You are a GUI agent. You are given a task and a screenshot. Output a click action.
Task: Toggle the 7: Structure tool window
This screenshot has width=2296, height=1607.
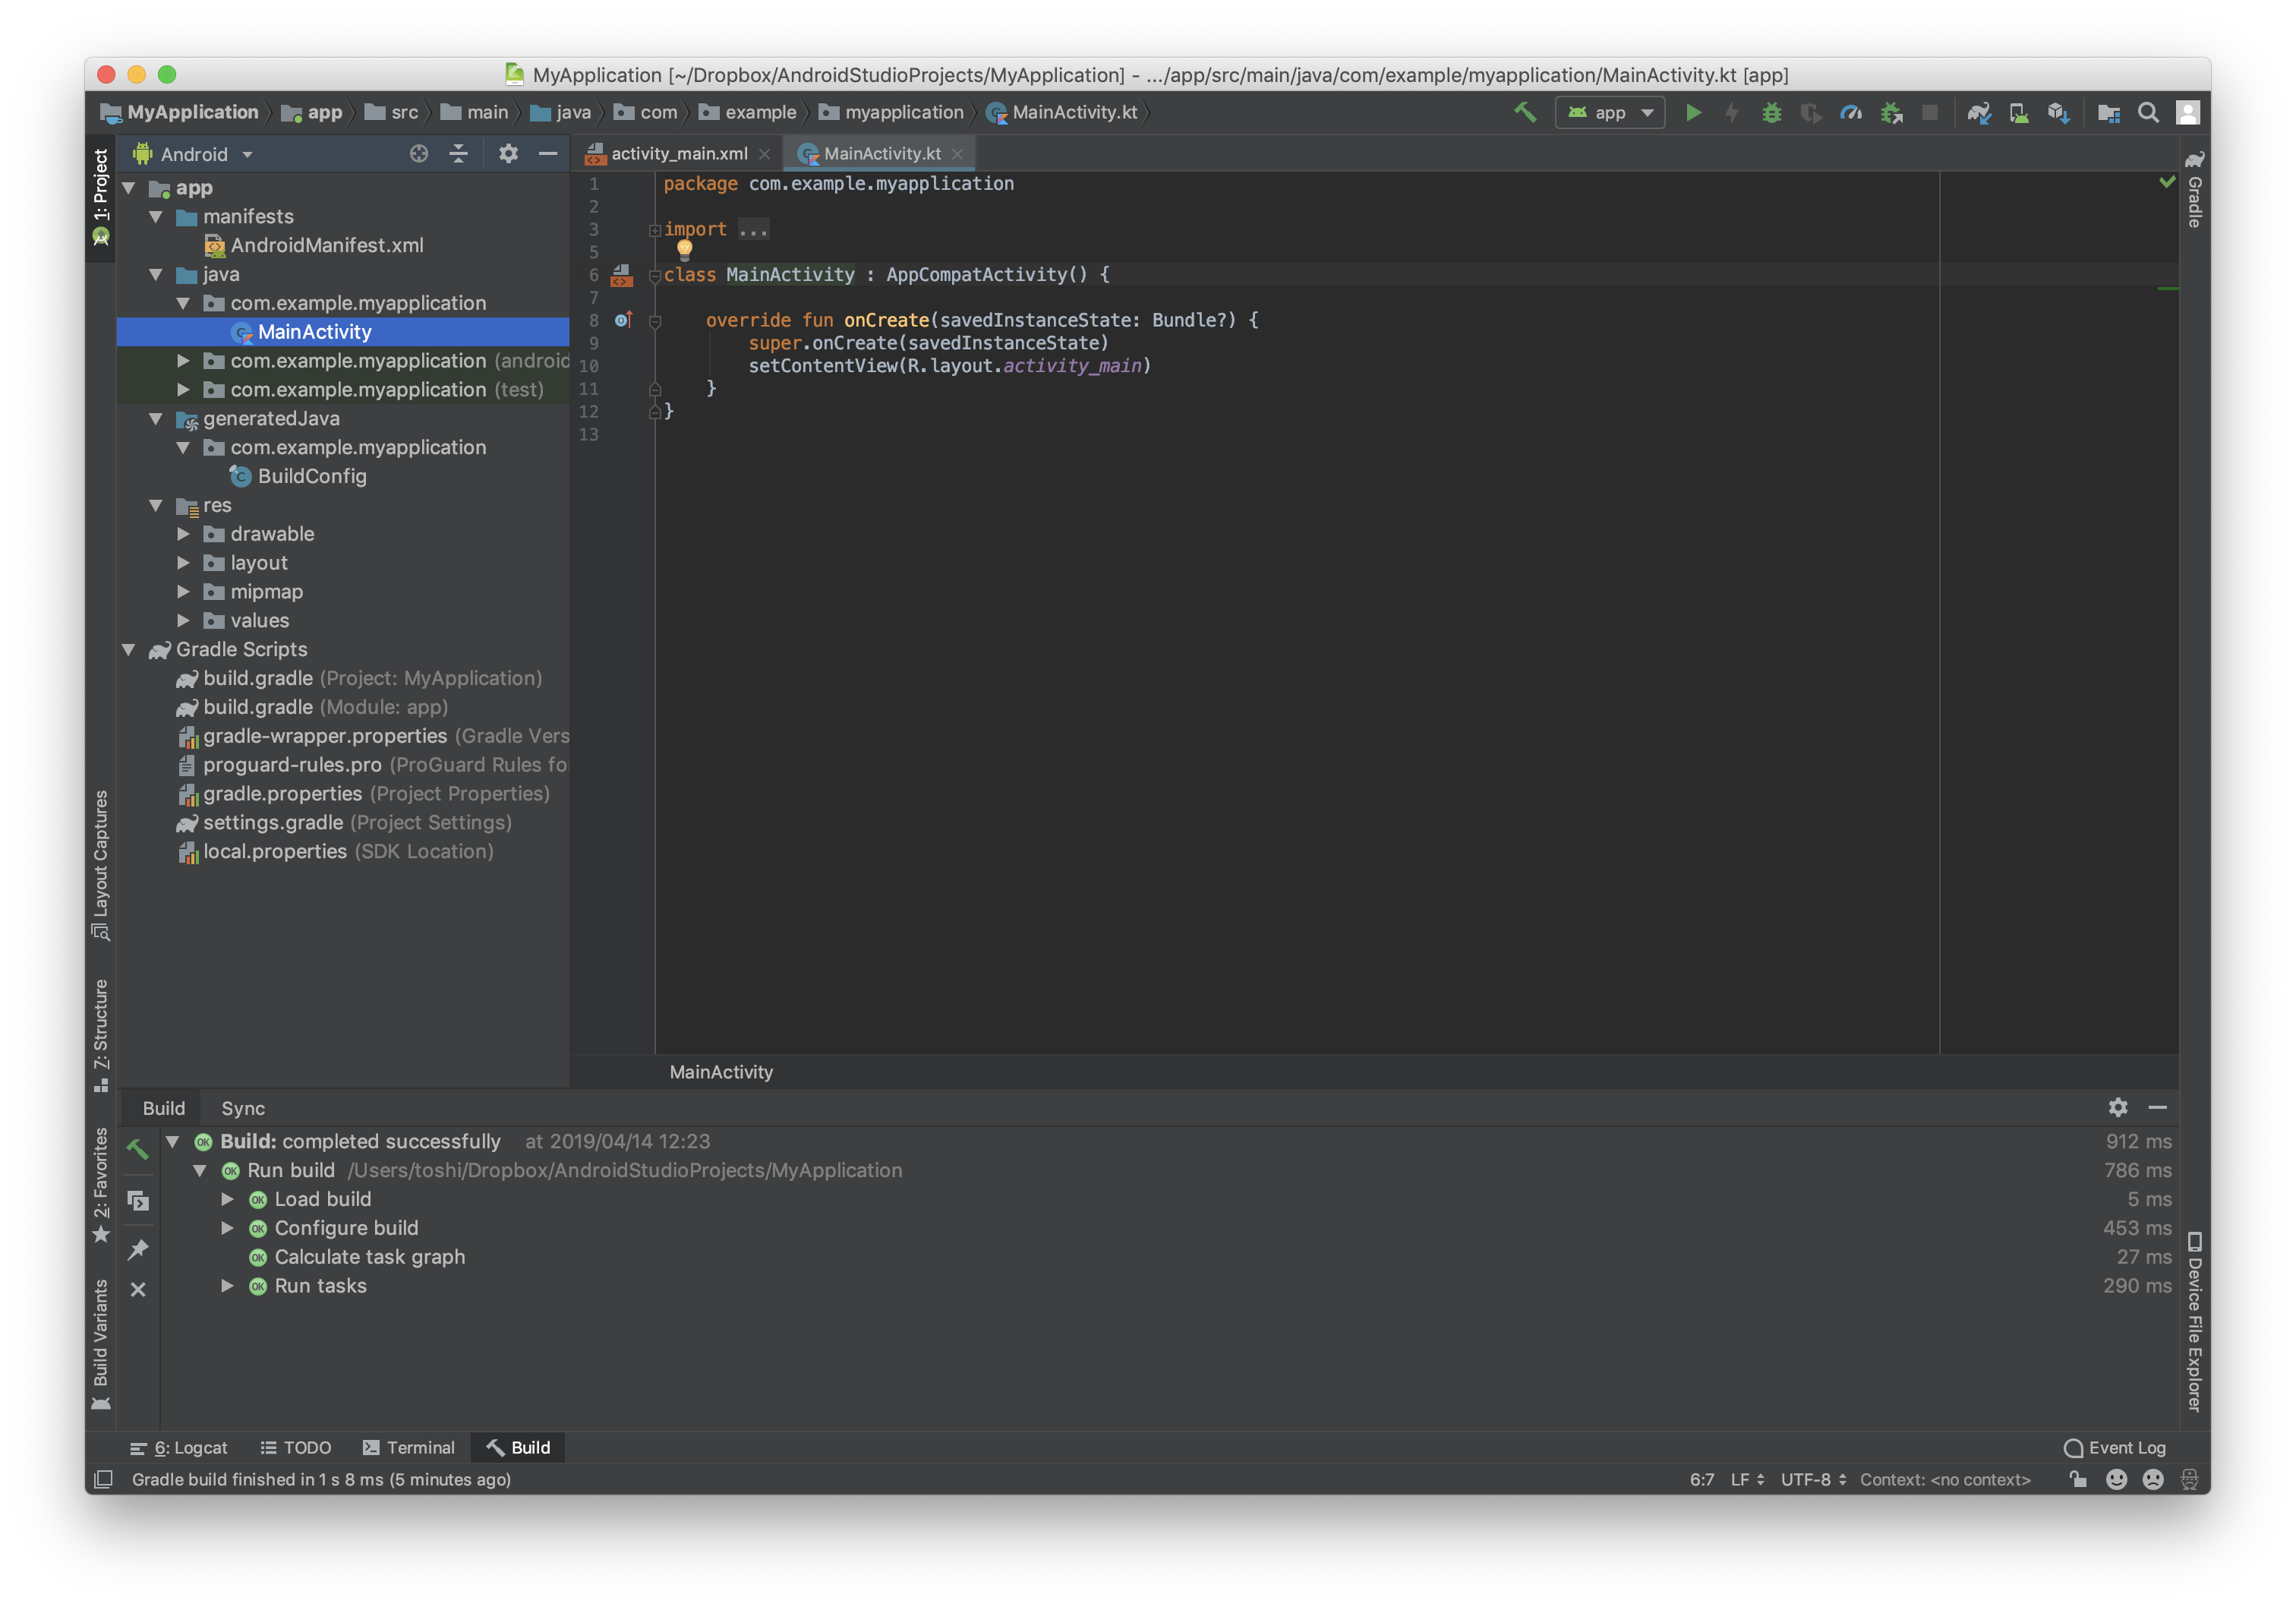pos(101,1035)
